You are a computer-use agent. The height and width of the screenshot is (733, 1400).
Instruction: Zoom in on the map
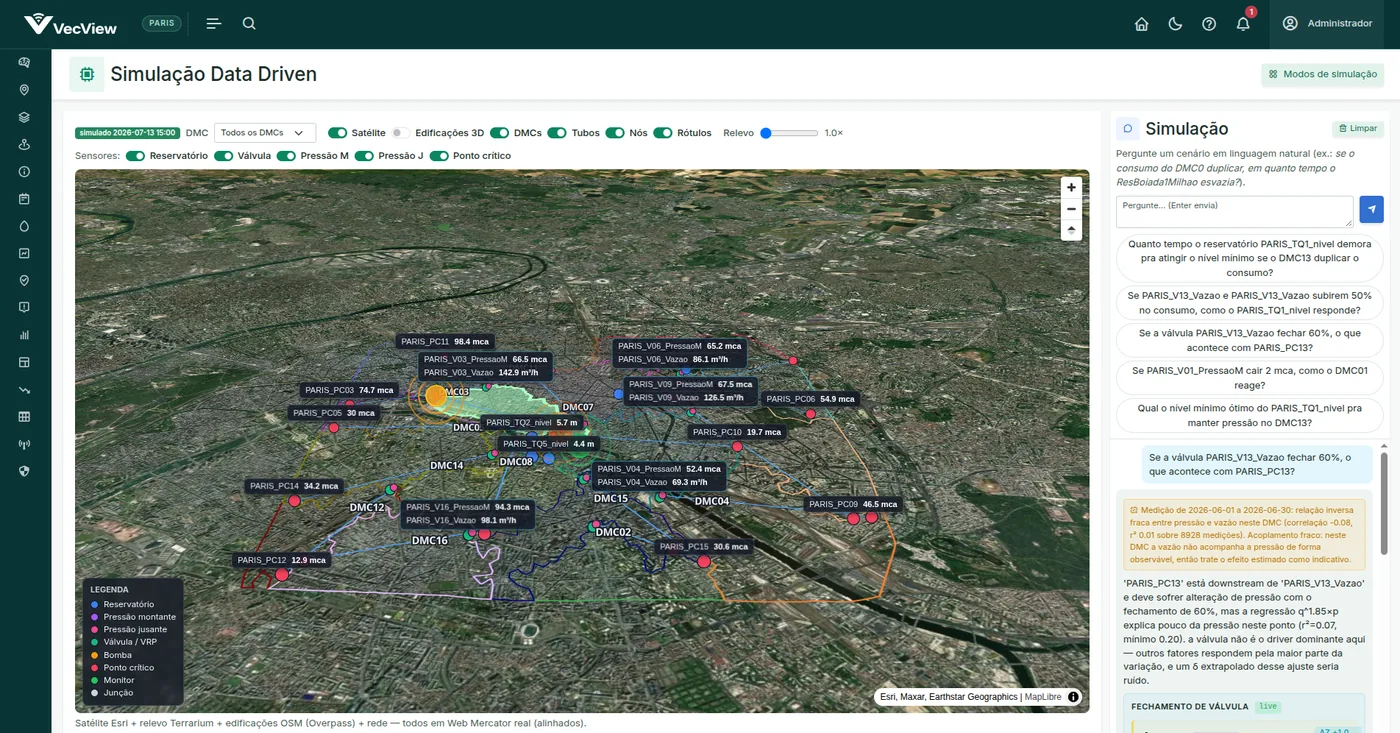coord(1071,187)
